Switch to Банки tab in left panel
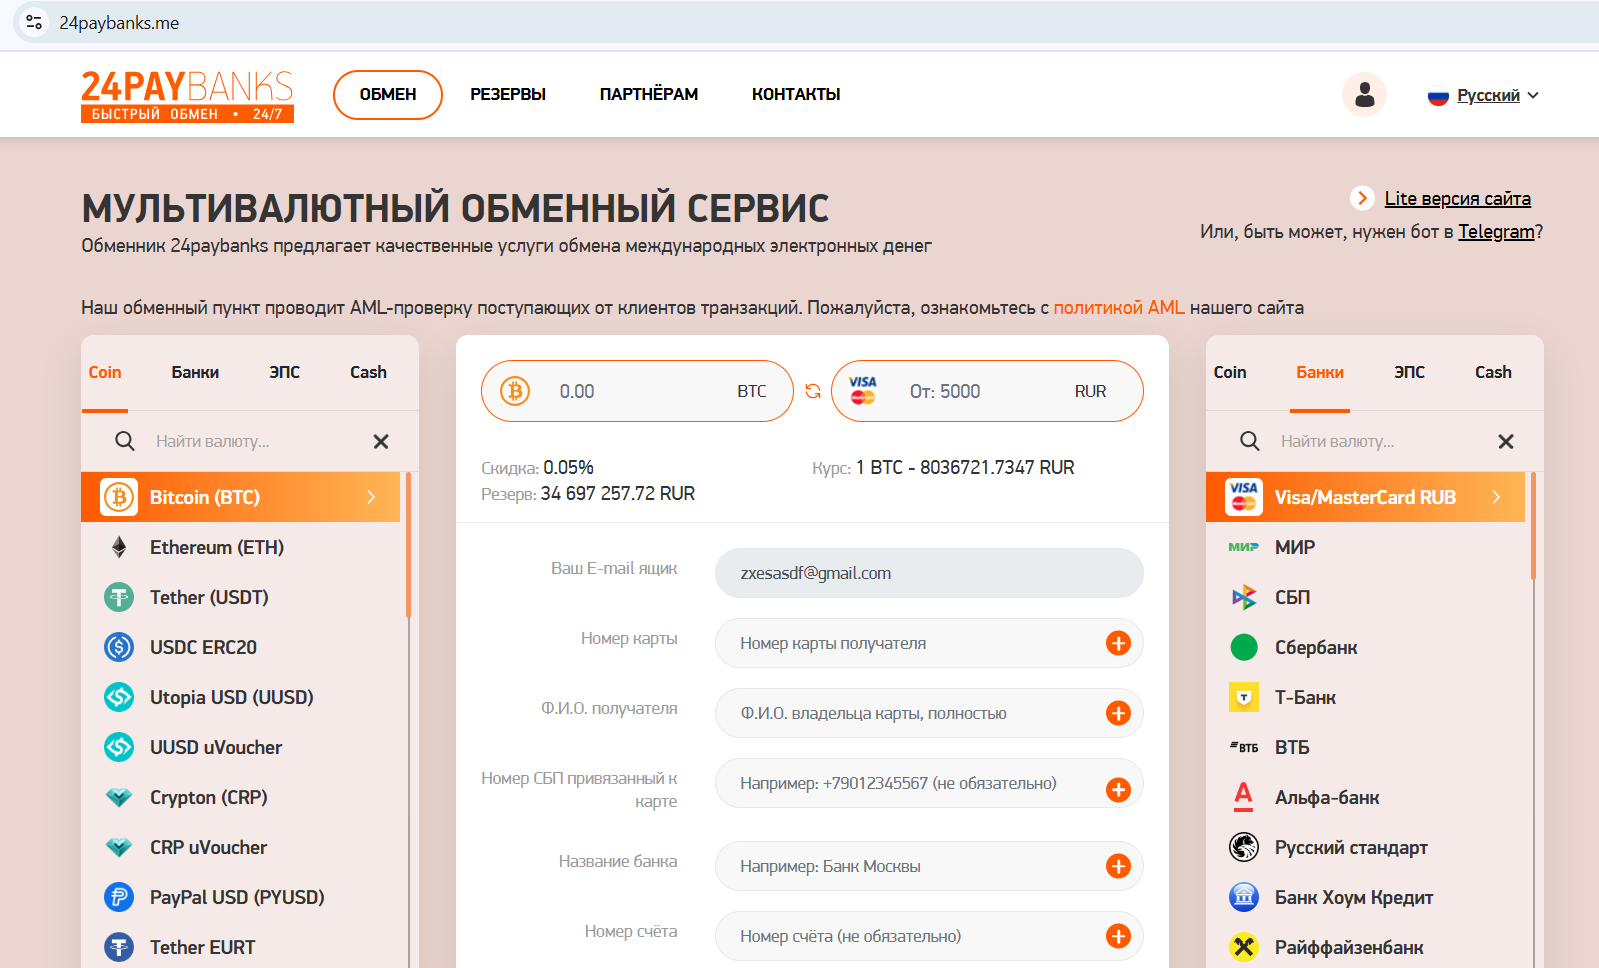 tap(195, 372)
